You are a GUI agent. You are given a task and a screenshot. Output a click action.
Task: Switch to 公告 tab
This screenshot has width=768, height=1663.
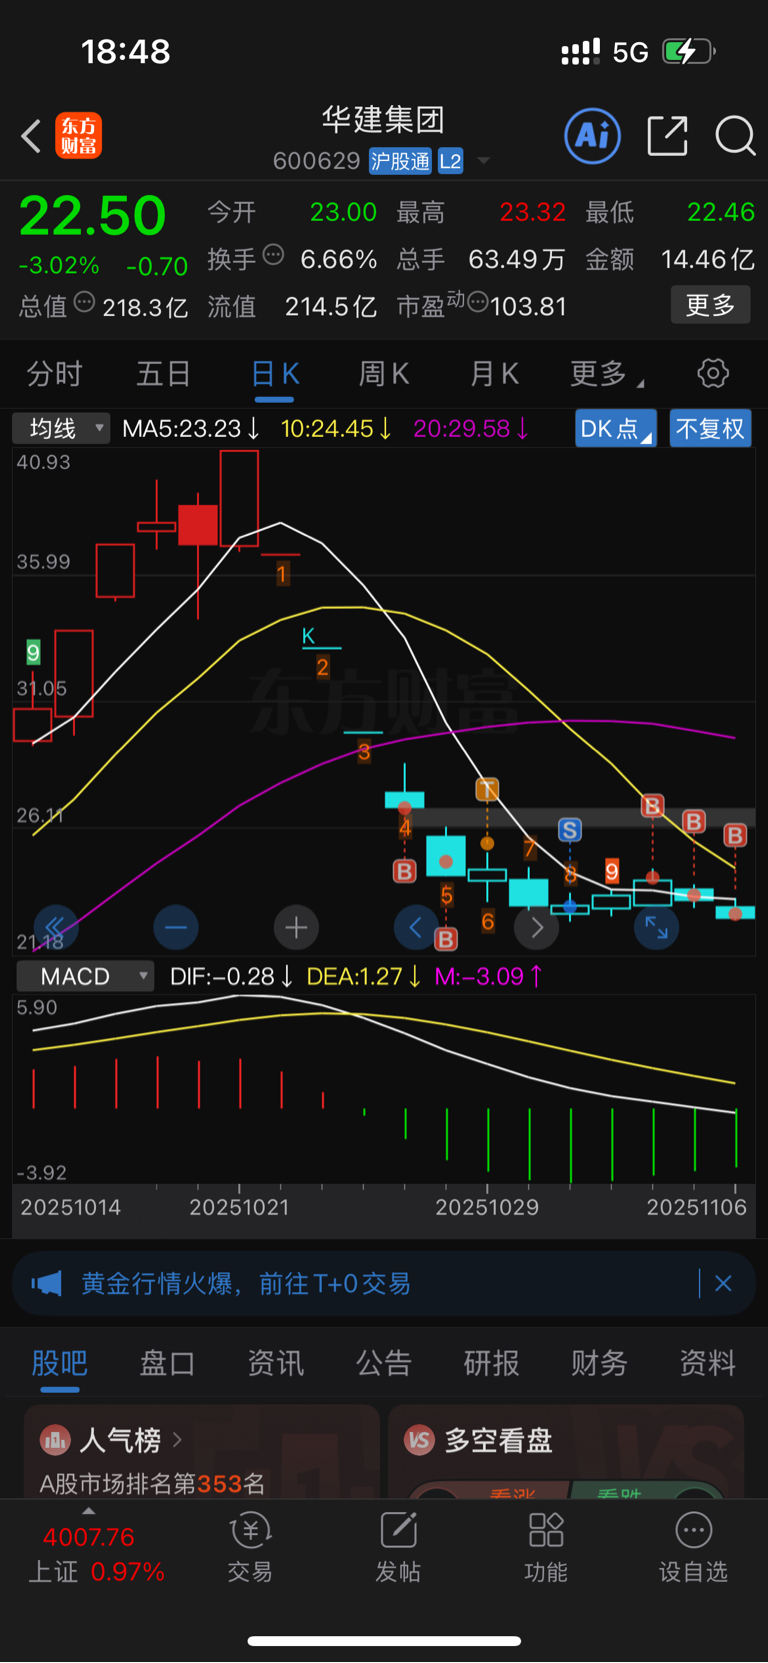[383, 1363]
